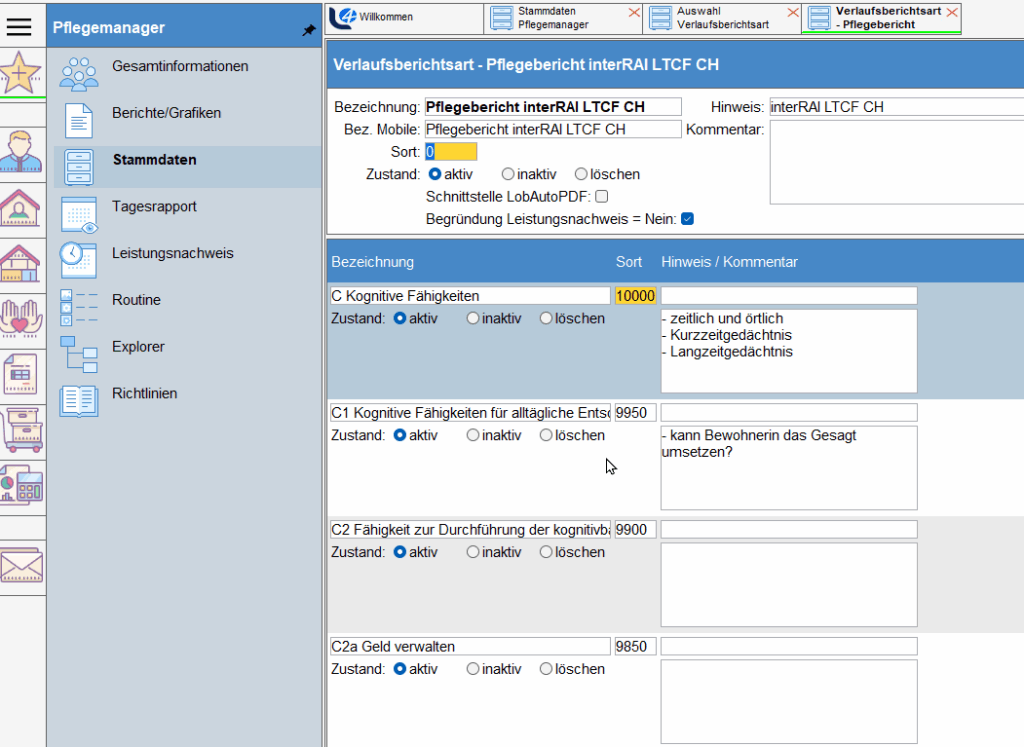
Task: Select löschen for C Kognitive Fähigkeiten
Action: click(x=546, y=319)
